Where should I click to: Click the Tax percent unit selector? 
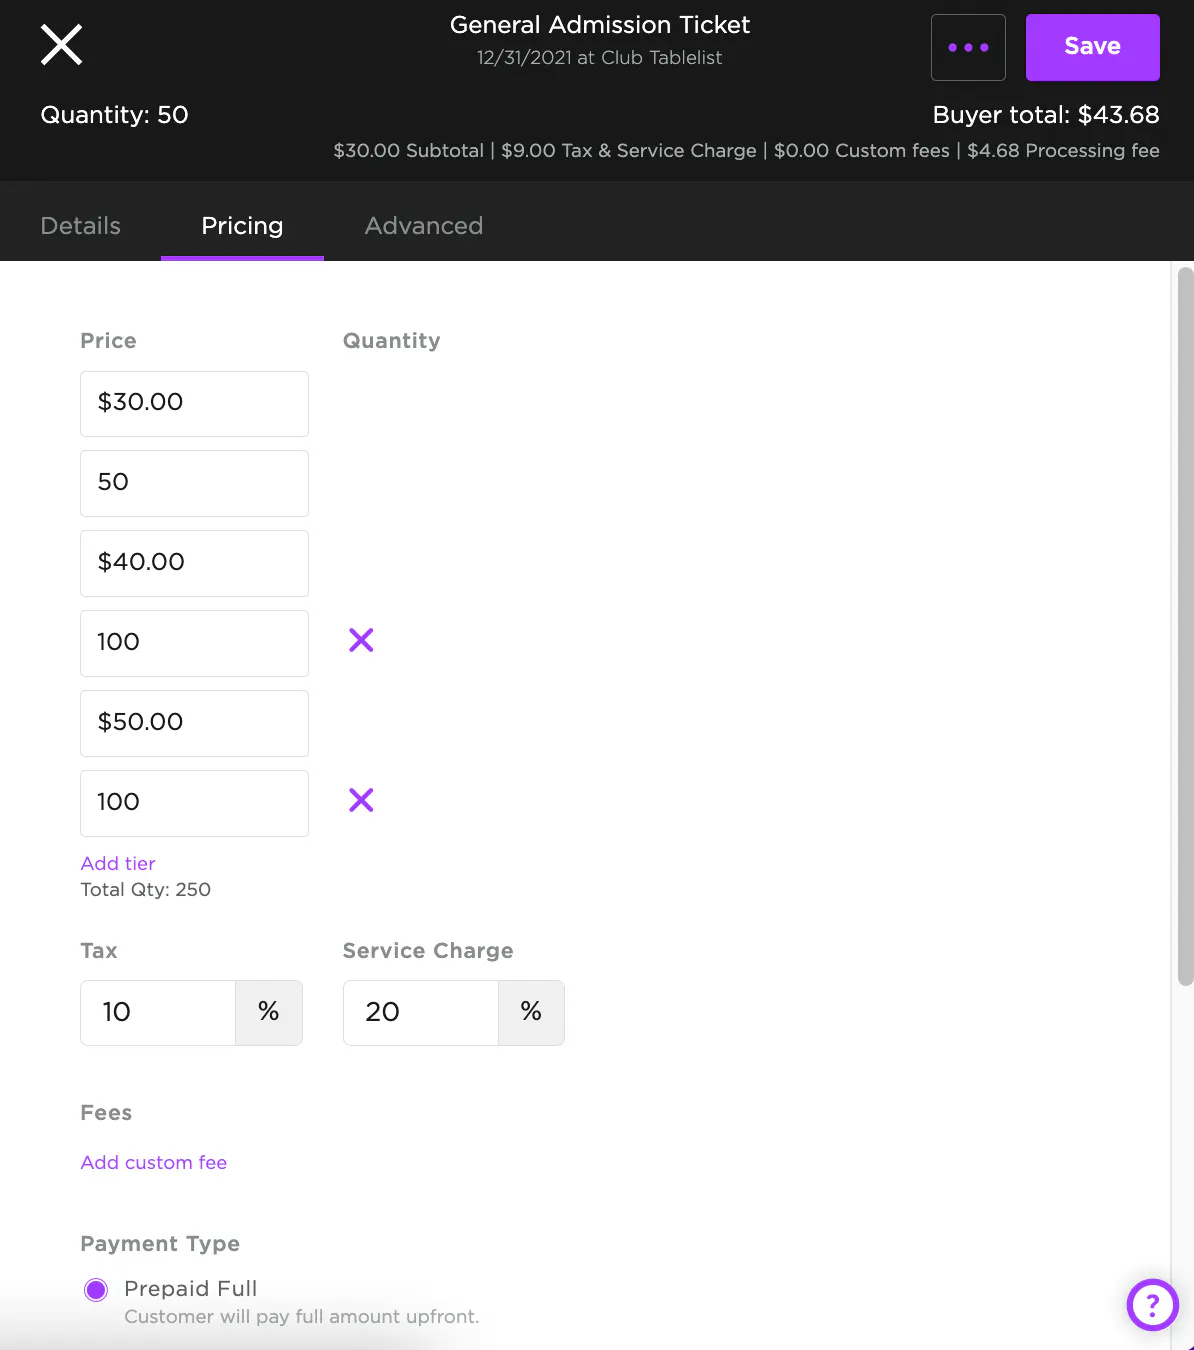click(x=268, y=1012)
